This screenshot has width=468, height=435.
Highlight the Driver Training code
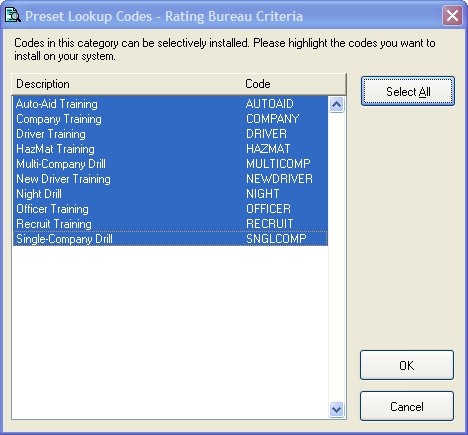[170, 134]
